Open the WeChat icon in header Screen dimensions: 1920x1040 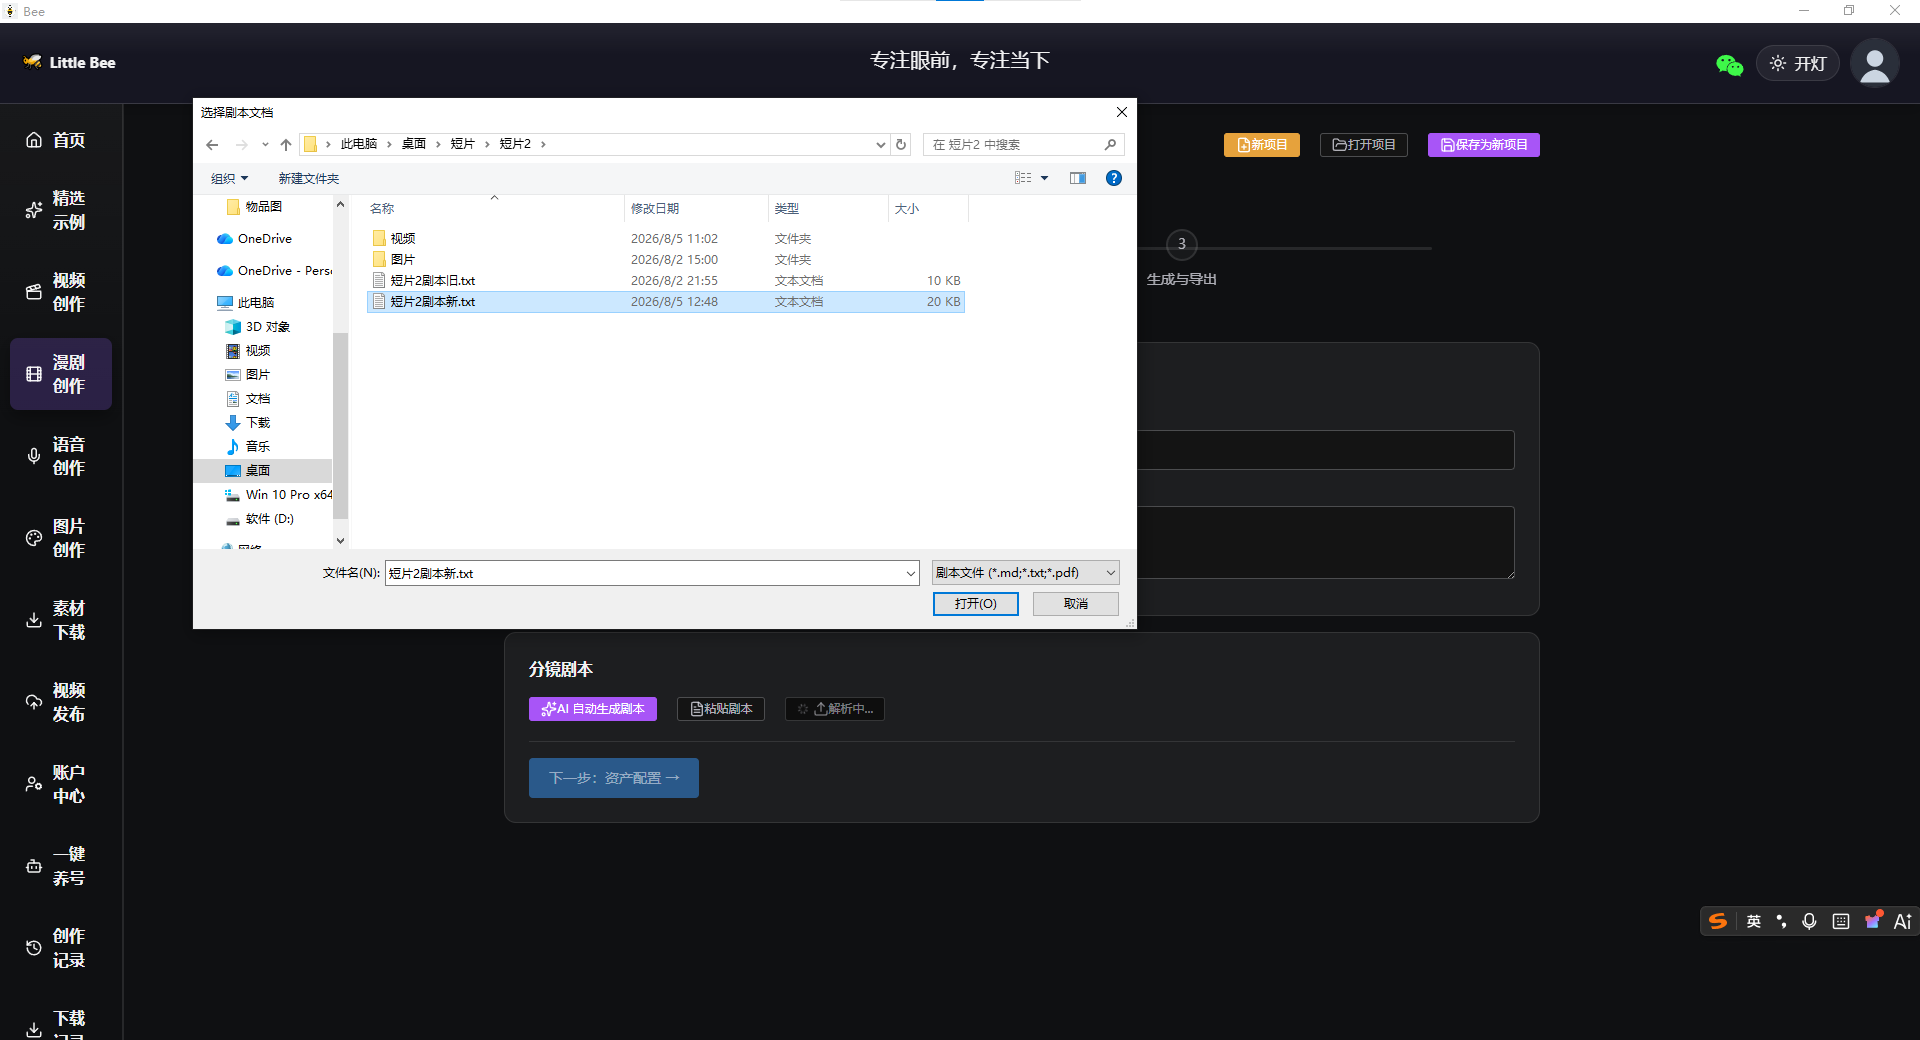click(1729, 65)
